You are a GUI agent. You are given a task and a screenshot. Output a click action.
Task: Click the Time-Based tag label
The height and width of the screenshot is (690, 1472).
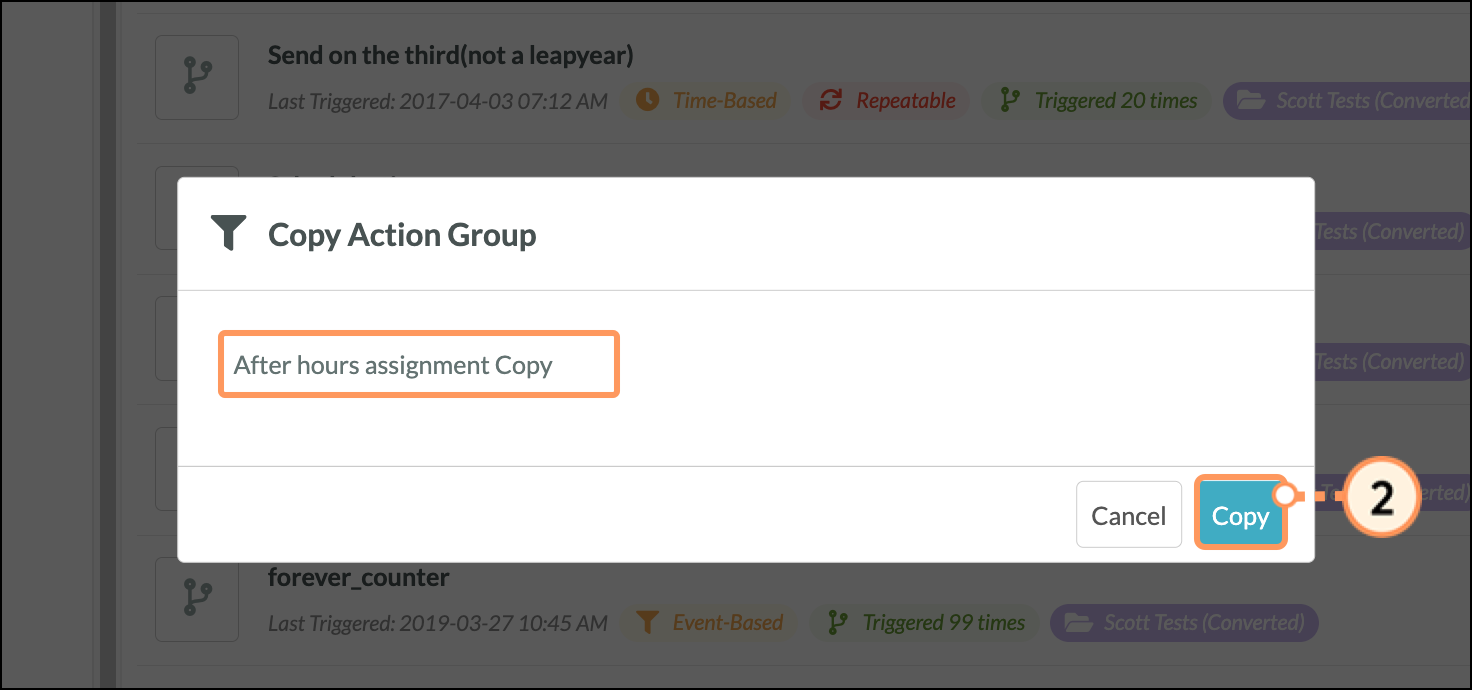[724, 100]
